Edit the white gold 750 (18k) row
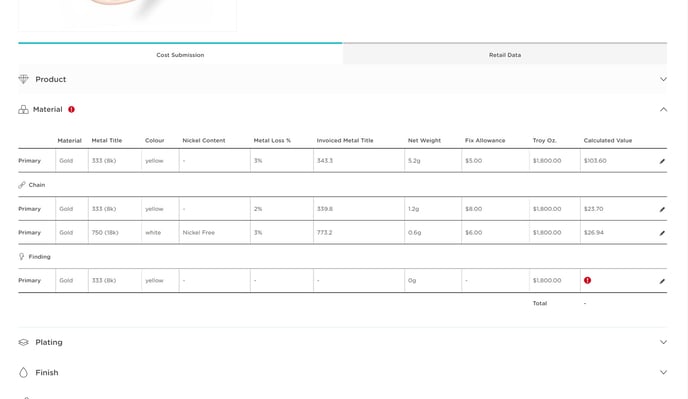 pos(662,233)
